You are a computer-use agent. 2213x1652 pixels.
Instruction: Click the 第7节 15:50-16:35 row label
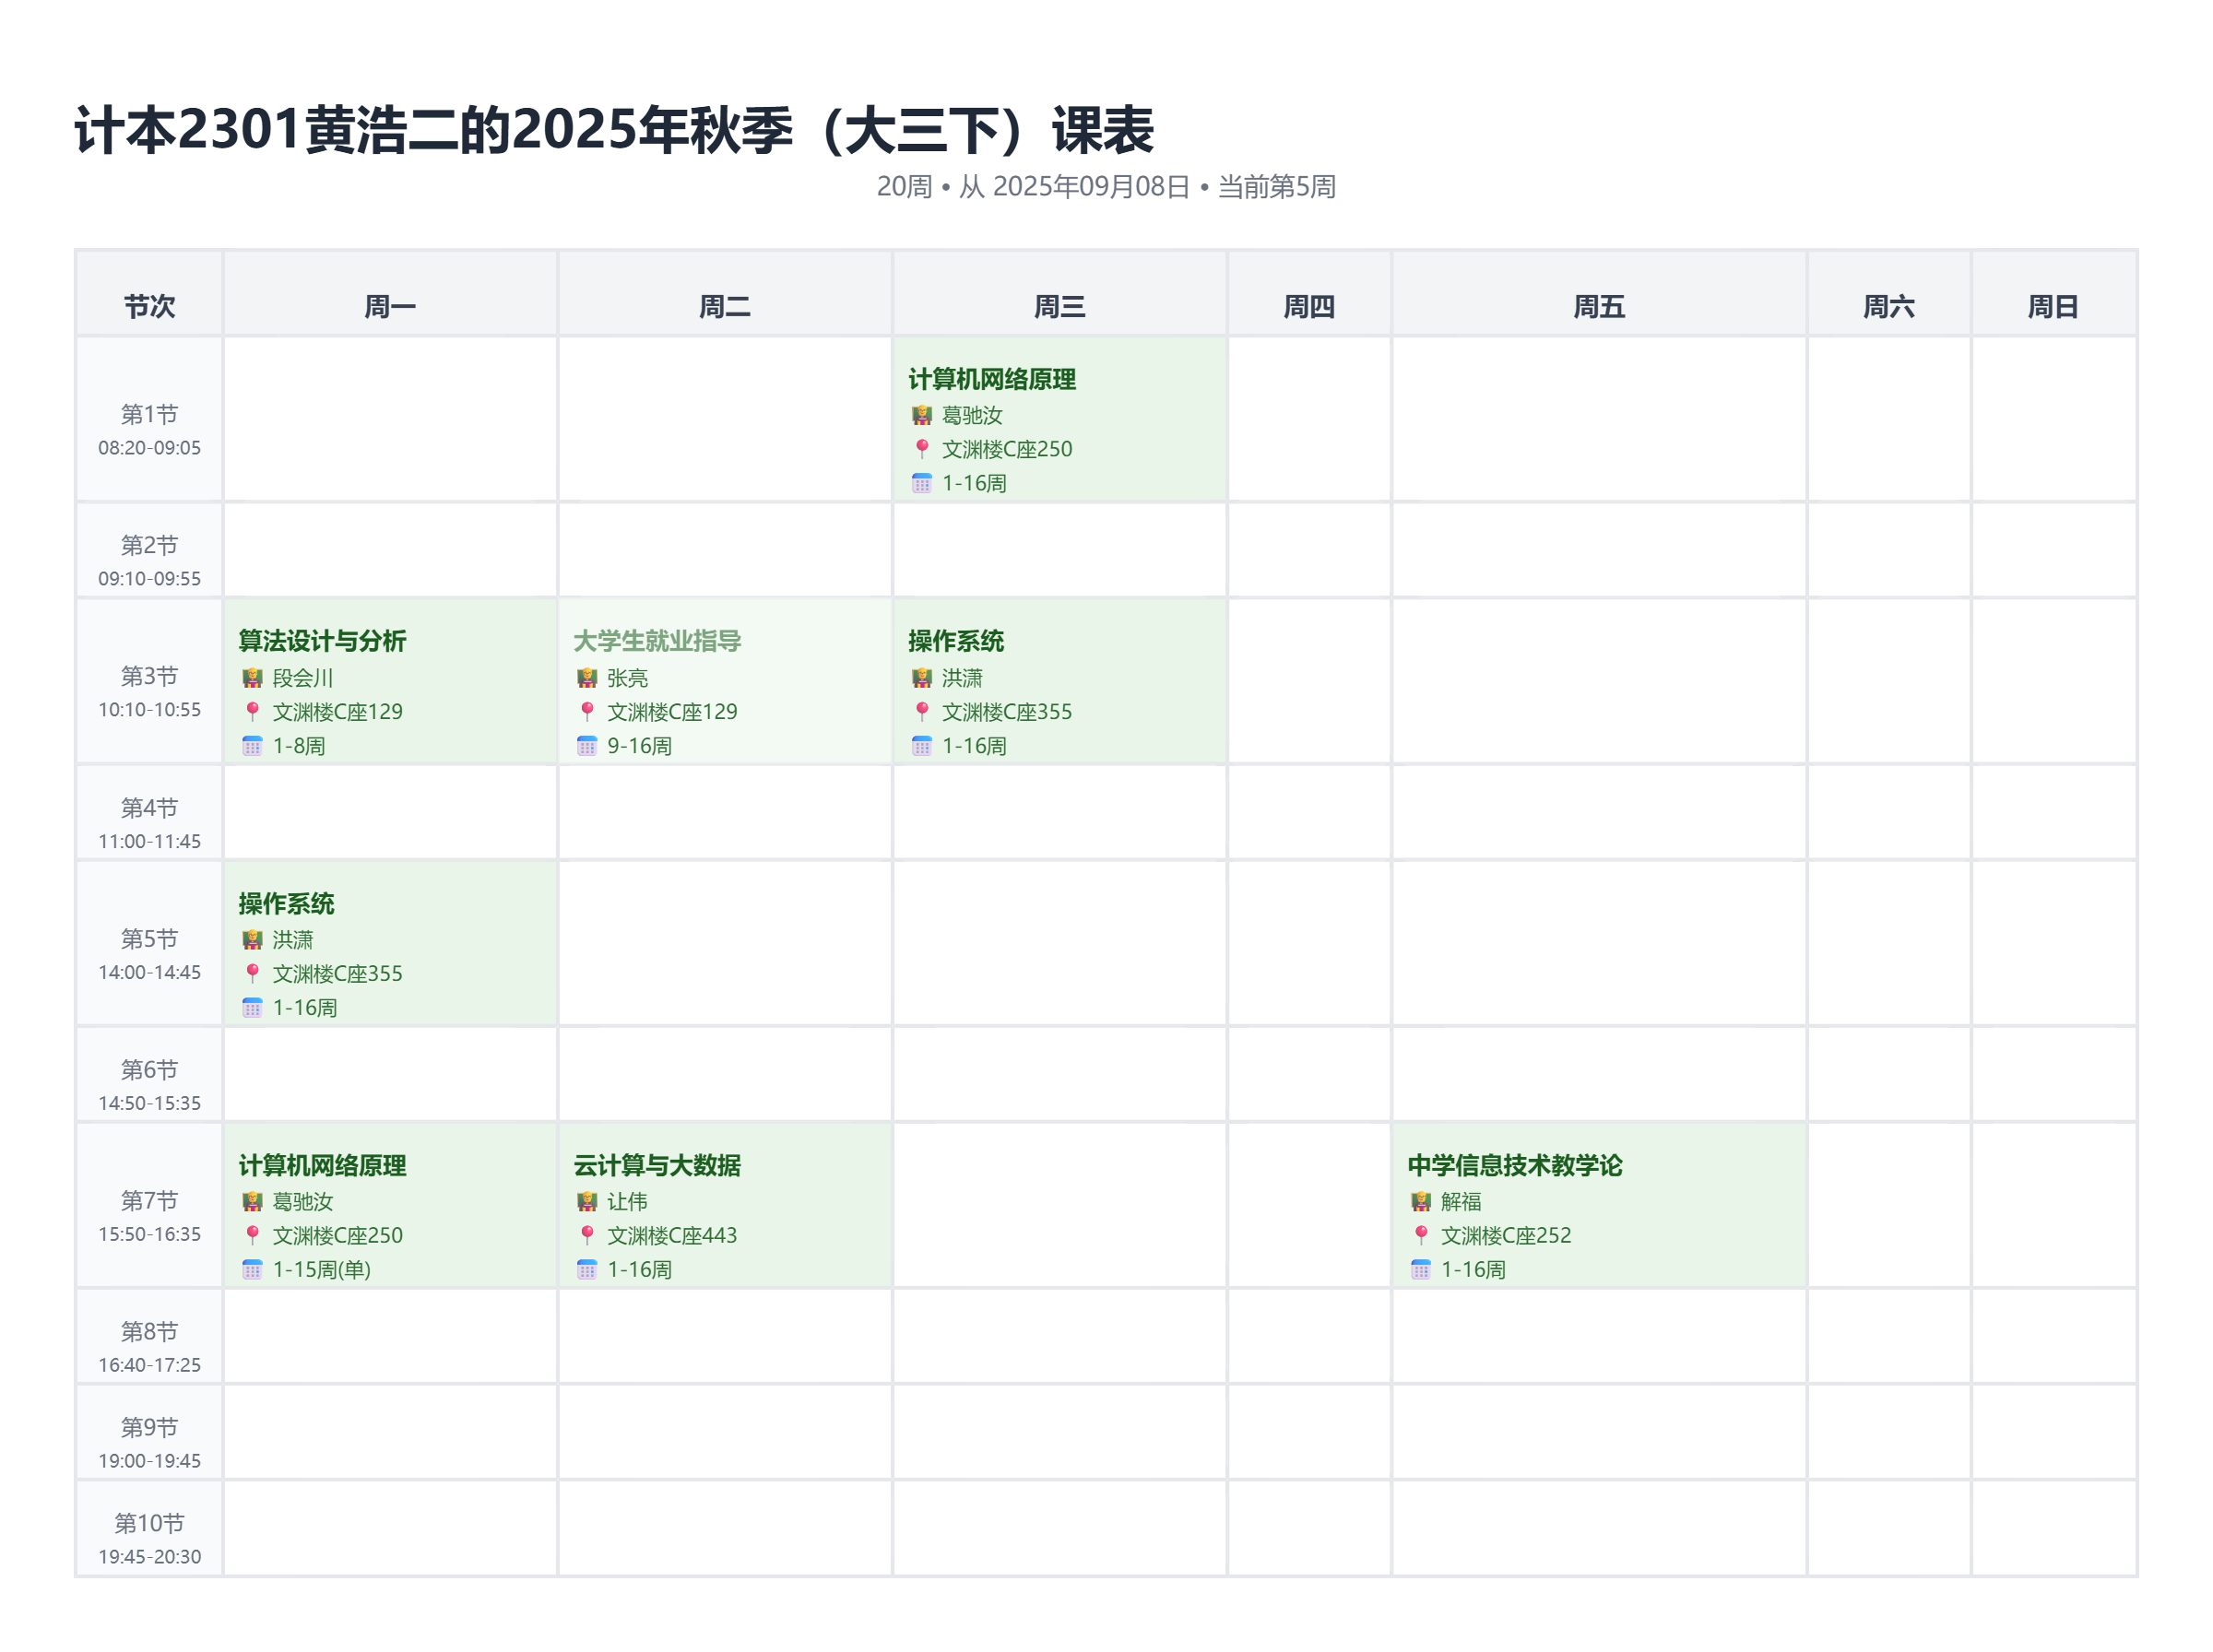tap(148, 1215)
